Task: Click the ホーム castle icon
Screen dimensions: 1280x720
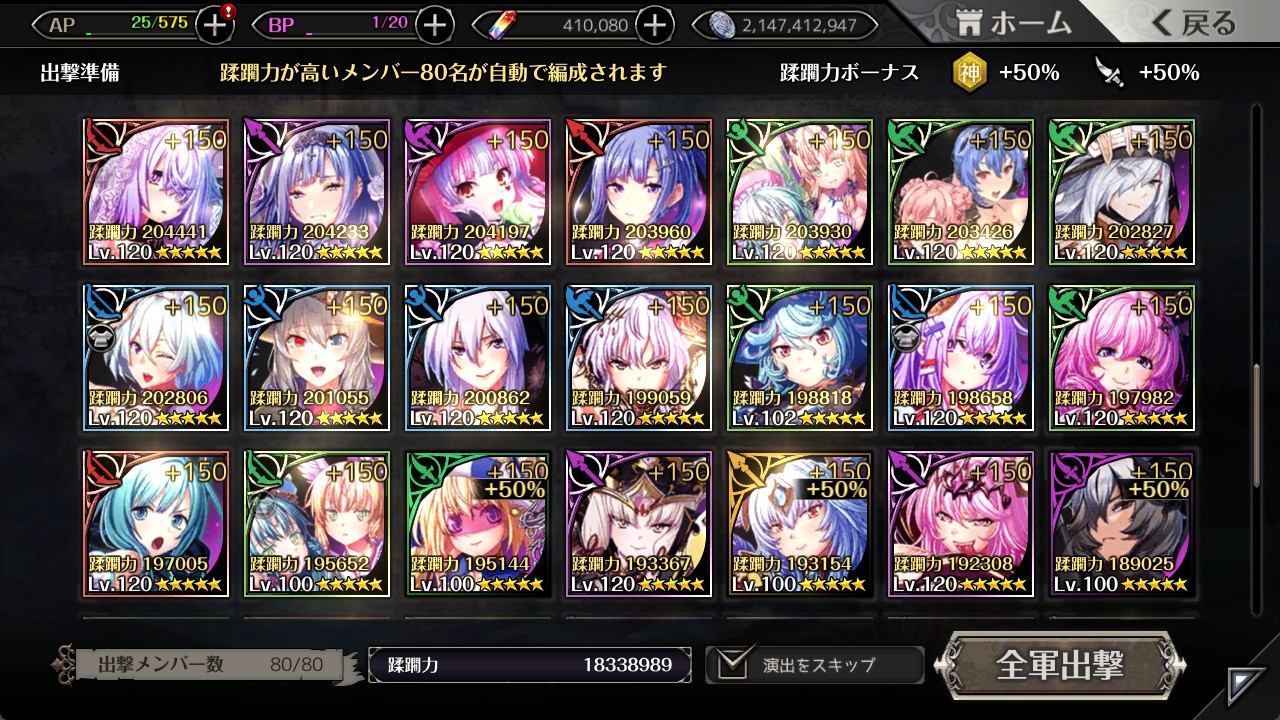Action: click(x=970, y=24)
